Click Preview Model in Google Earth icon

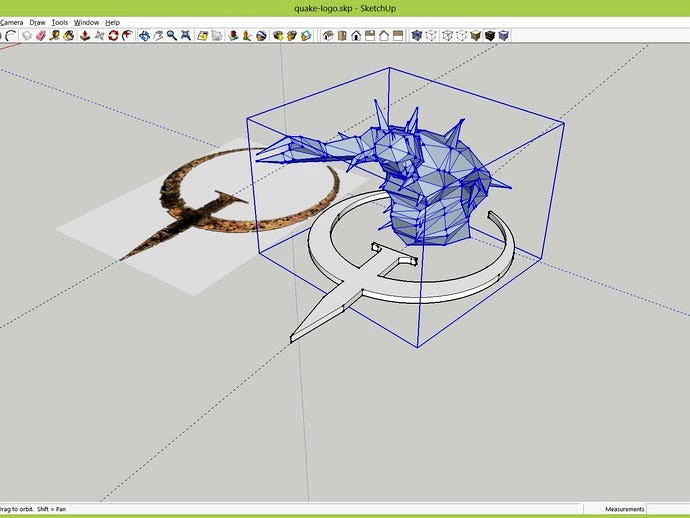tap(261, 36)
